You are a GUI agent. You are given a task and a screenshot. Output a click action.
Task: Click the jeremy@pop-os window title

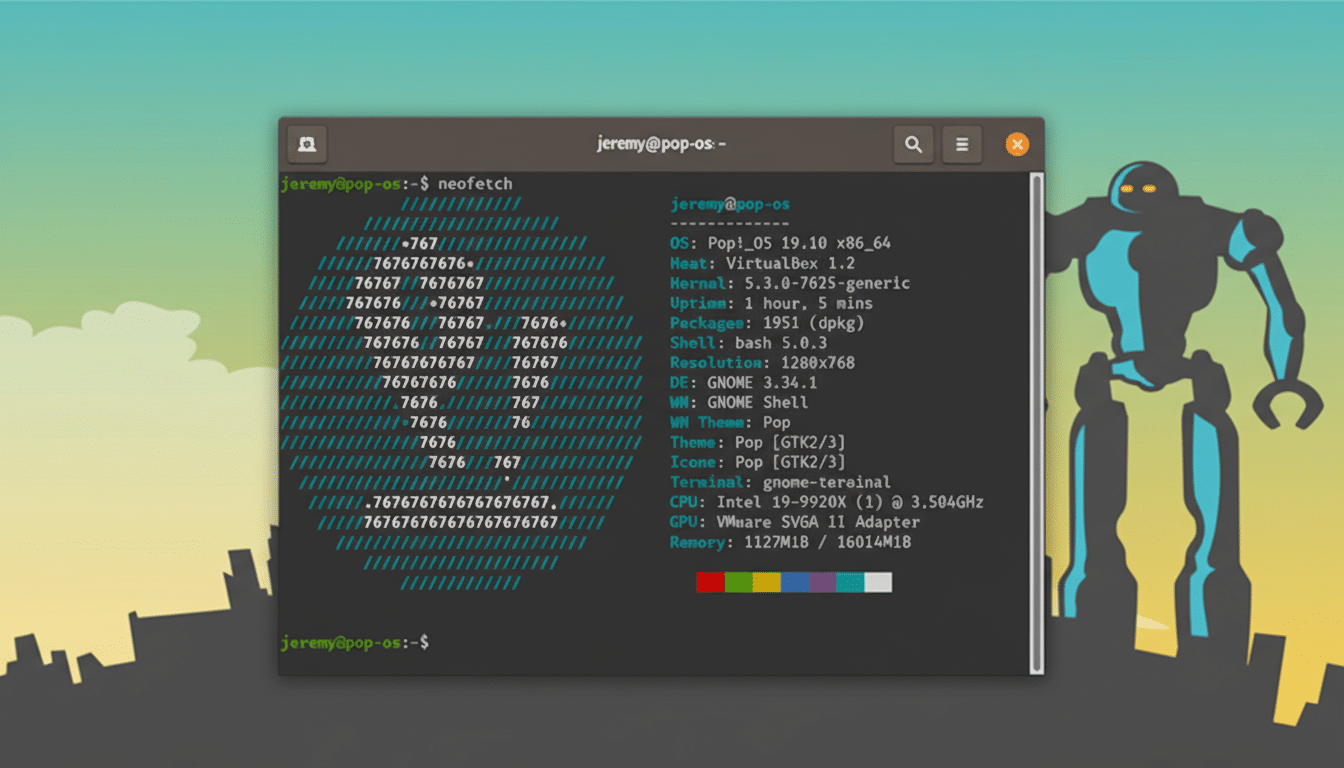(658, 144)
